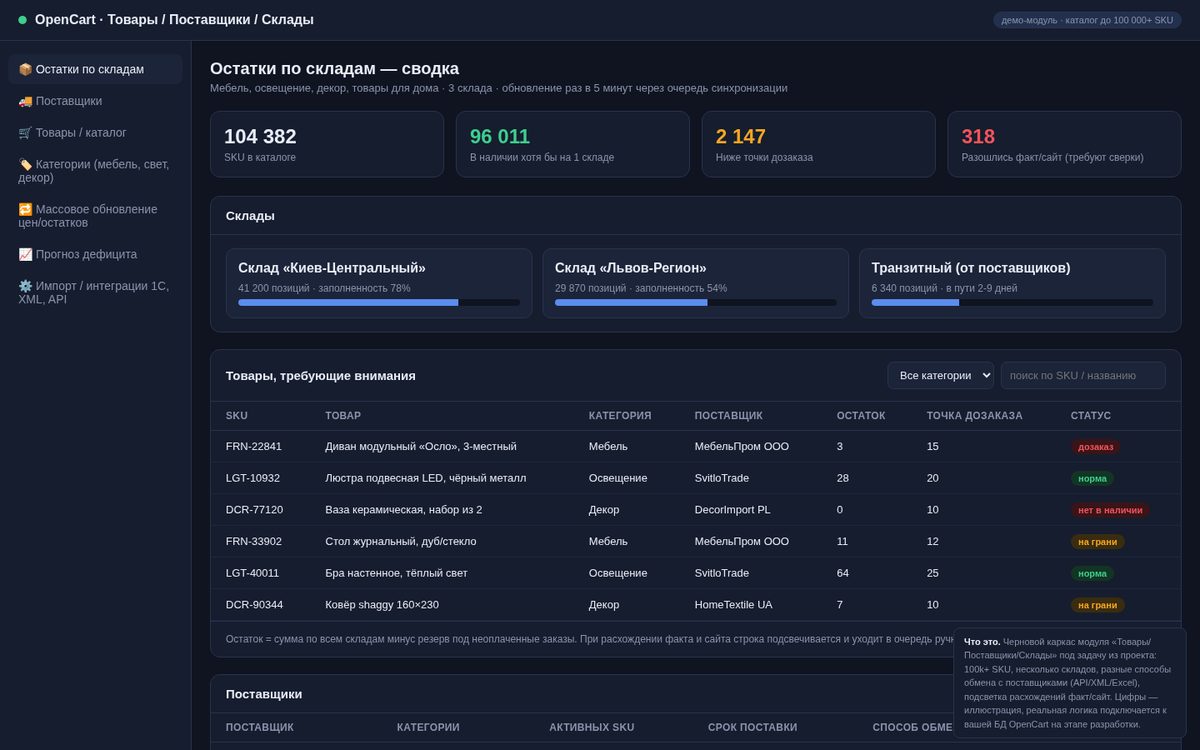Screen dimensions: 1200x750
Task: Click норма badge for LGT-10932
Action: [x=1092, y=479]
